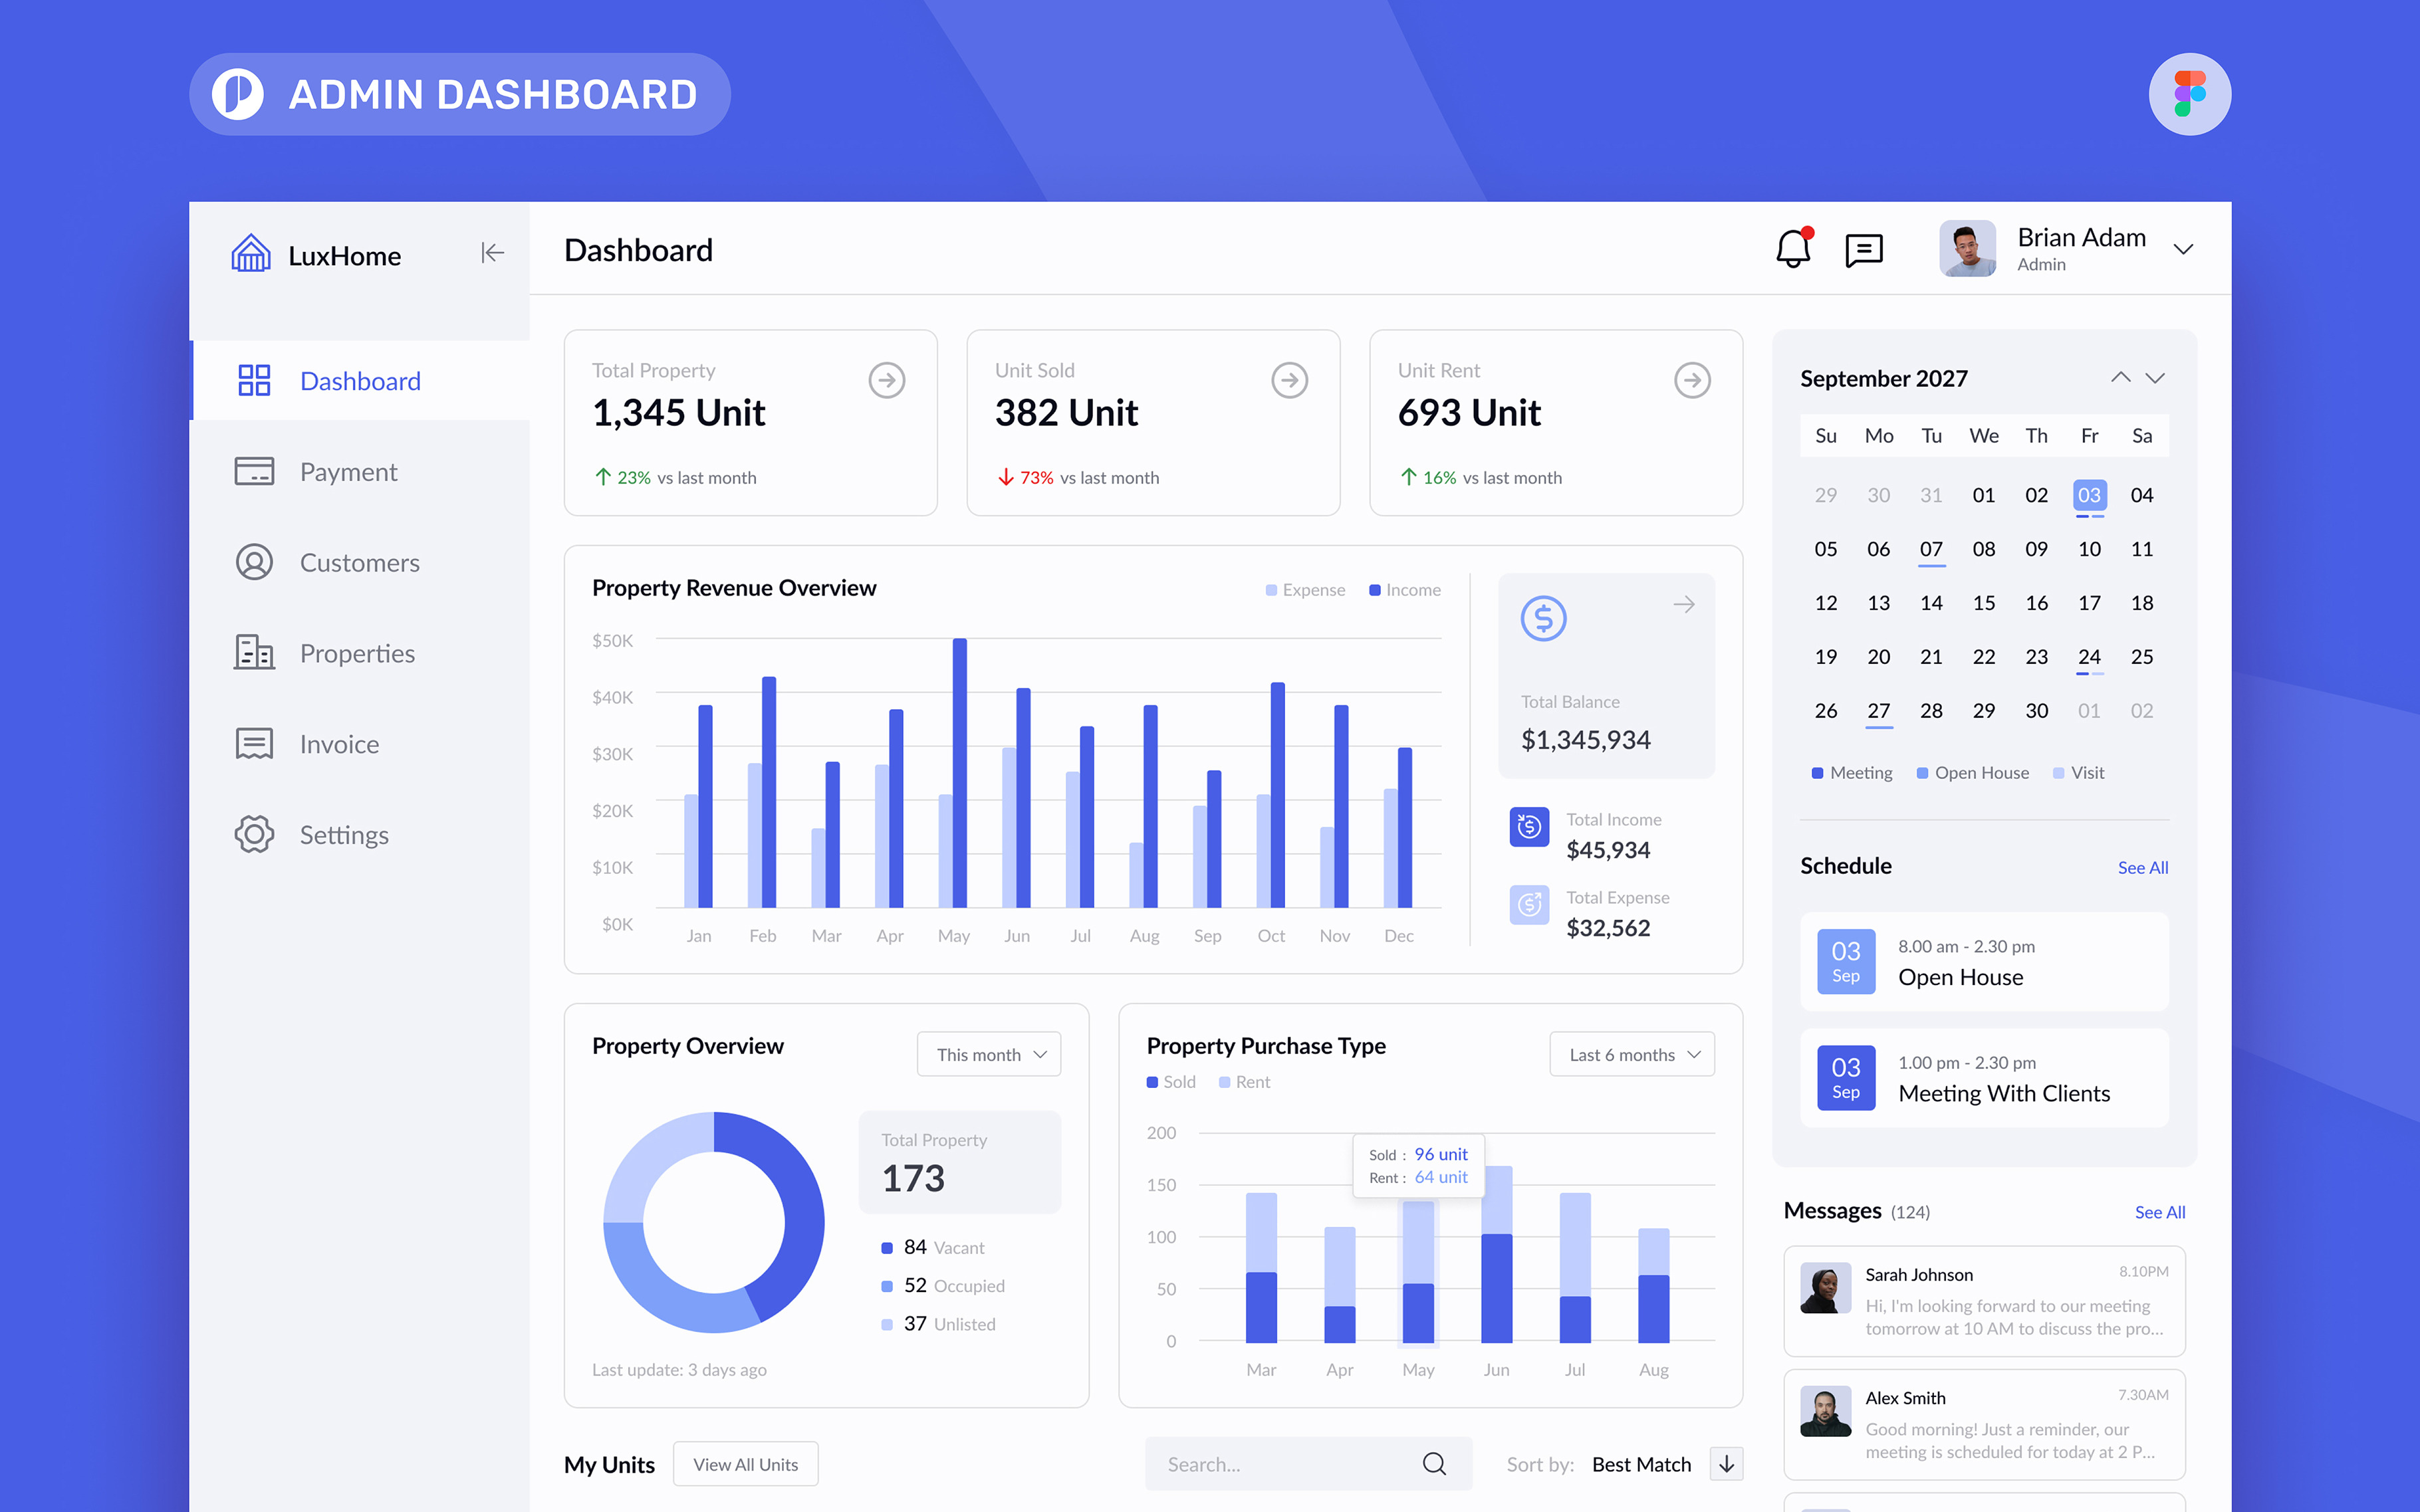Go to Payment in sidebar
Viewport: 2420px width, 1512px height.
pos(348,472)
